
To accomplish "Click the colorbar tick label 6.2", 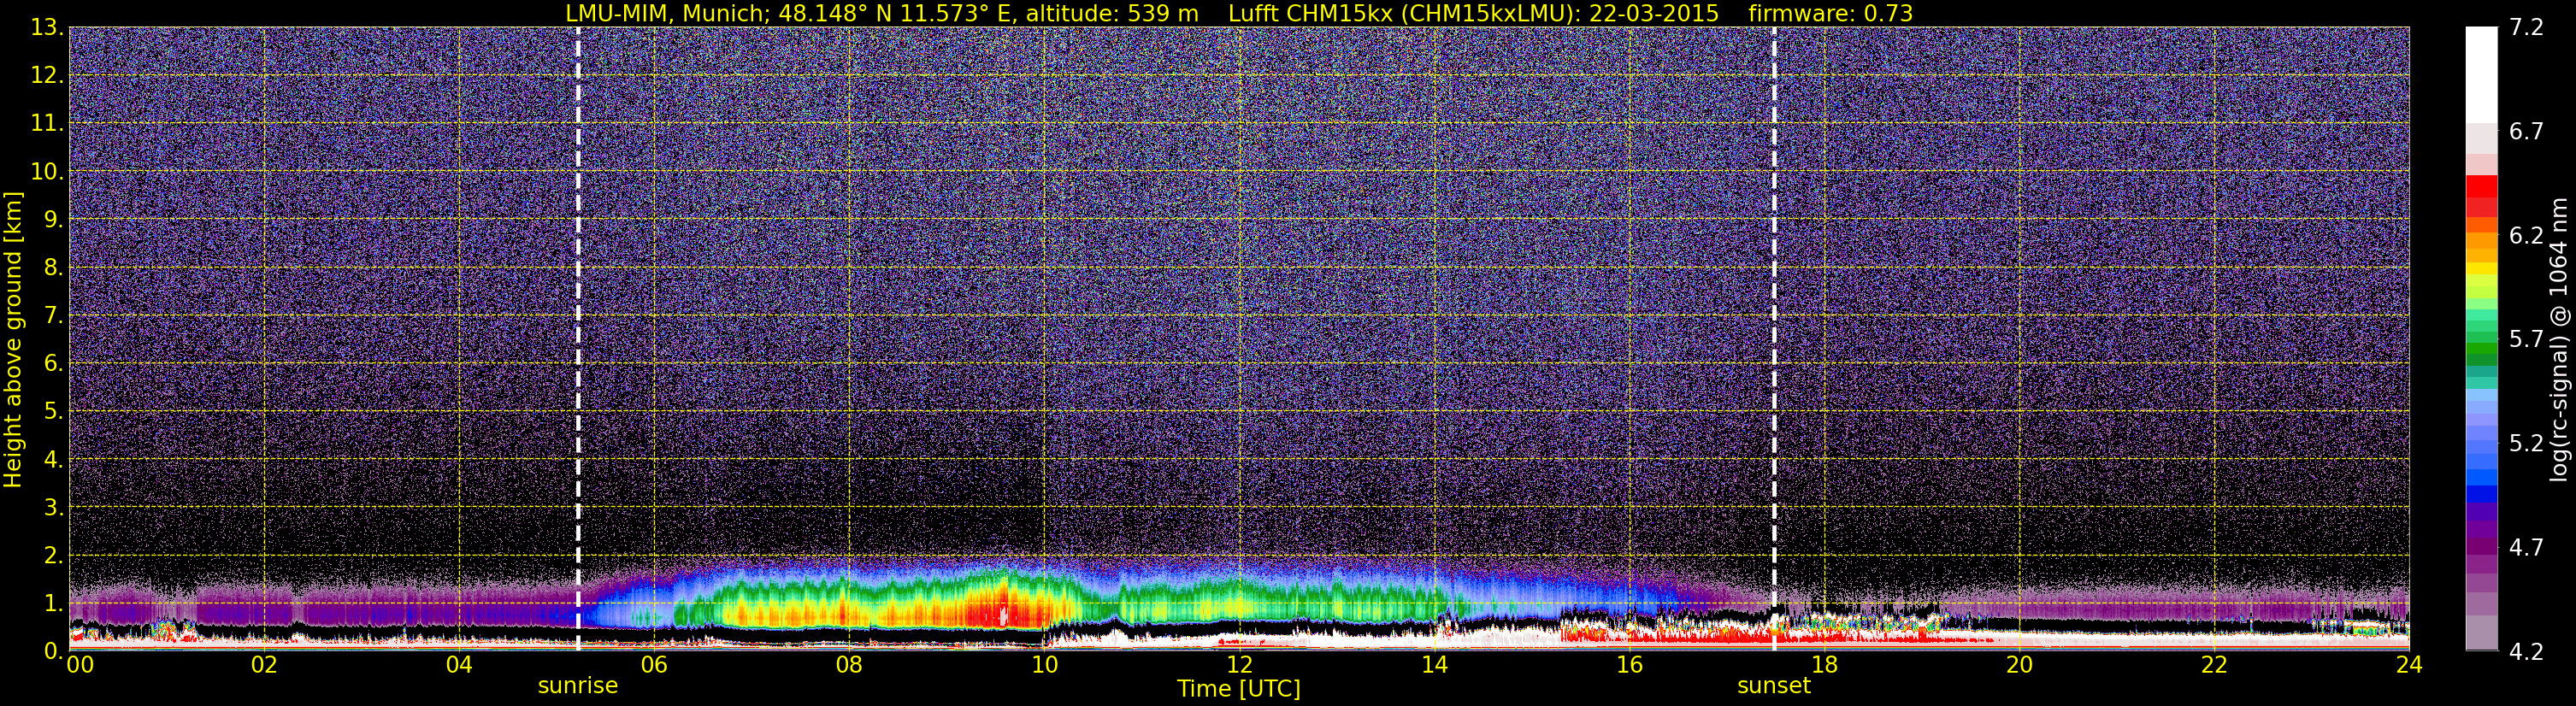I will coord(2526,236).
